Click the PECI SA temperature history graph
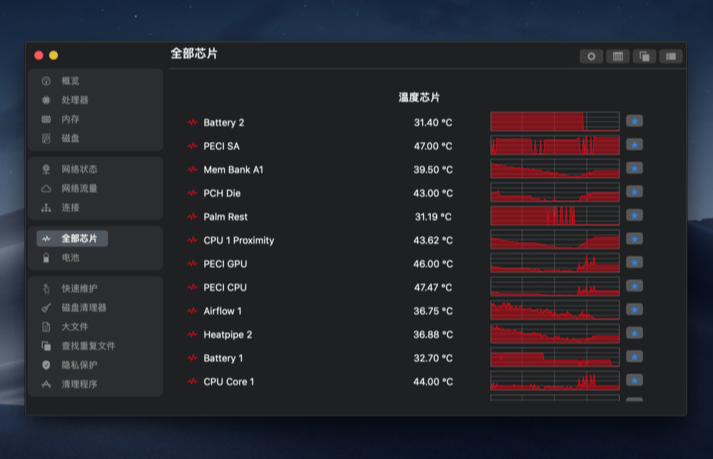The image size is (713, 459). 555,146
